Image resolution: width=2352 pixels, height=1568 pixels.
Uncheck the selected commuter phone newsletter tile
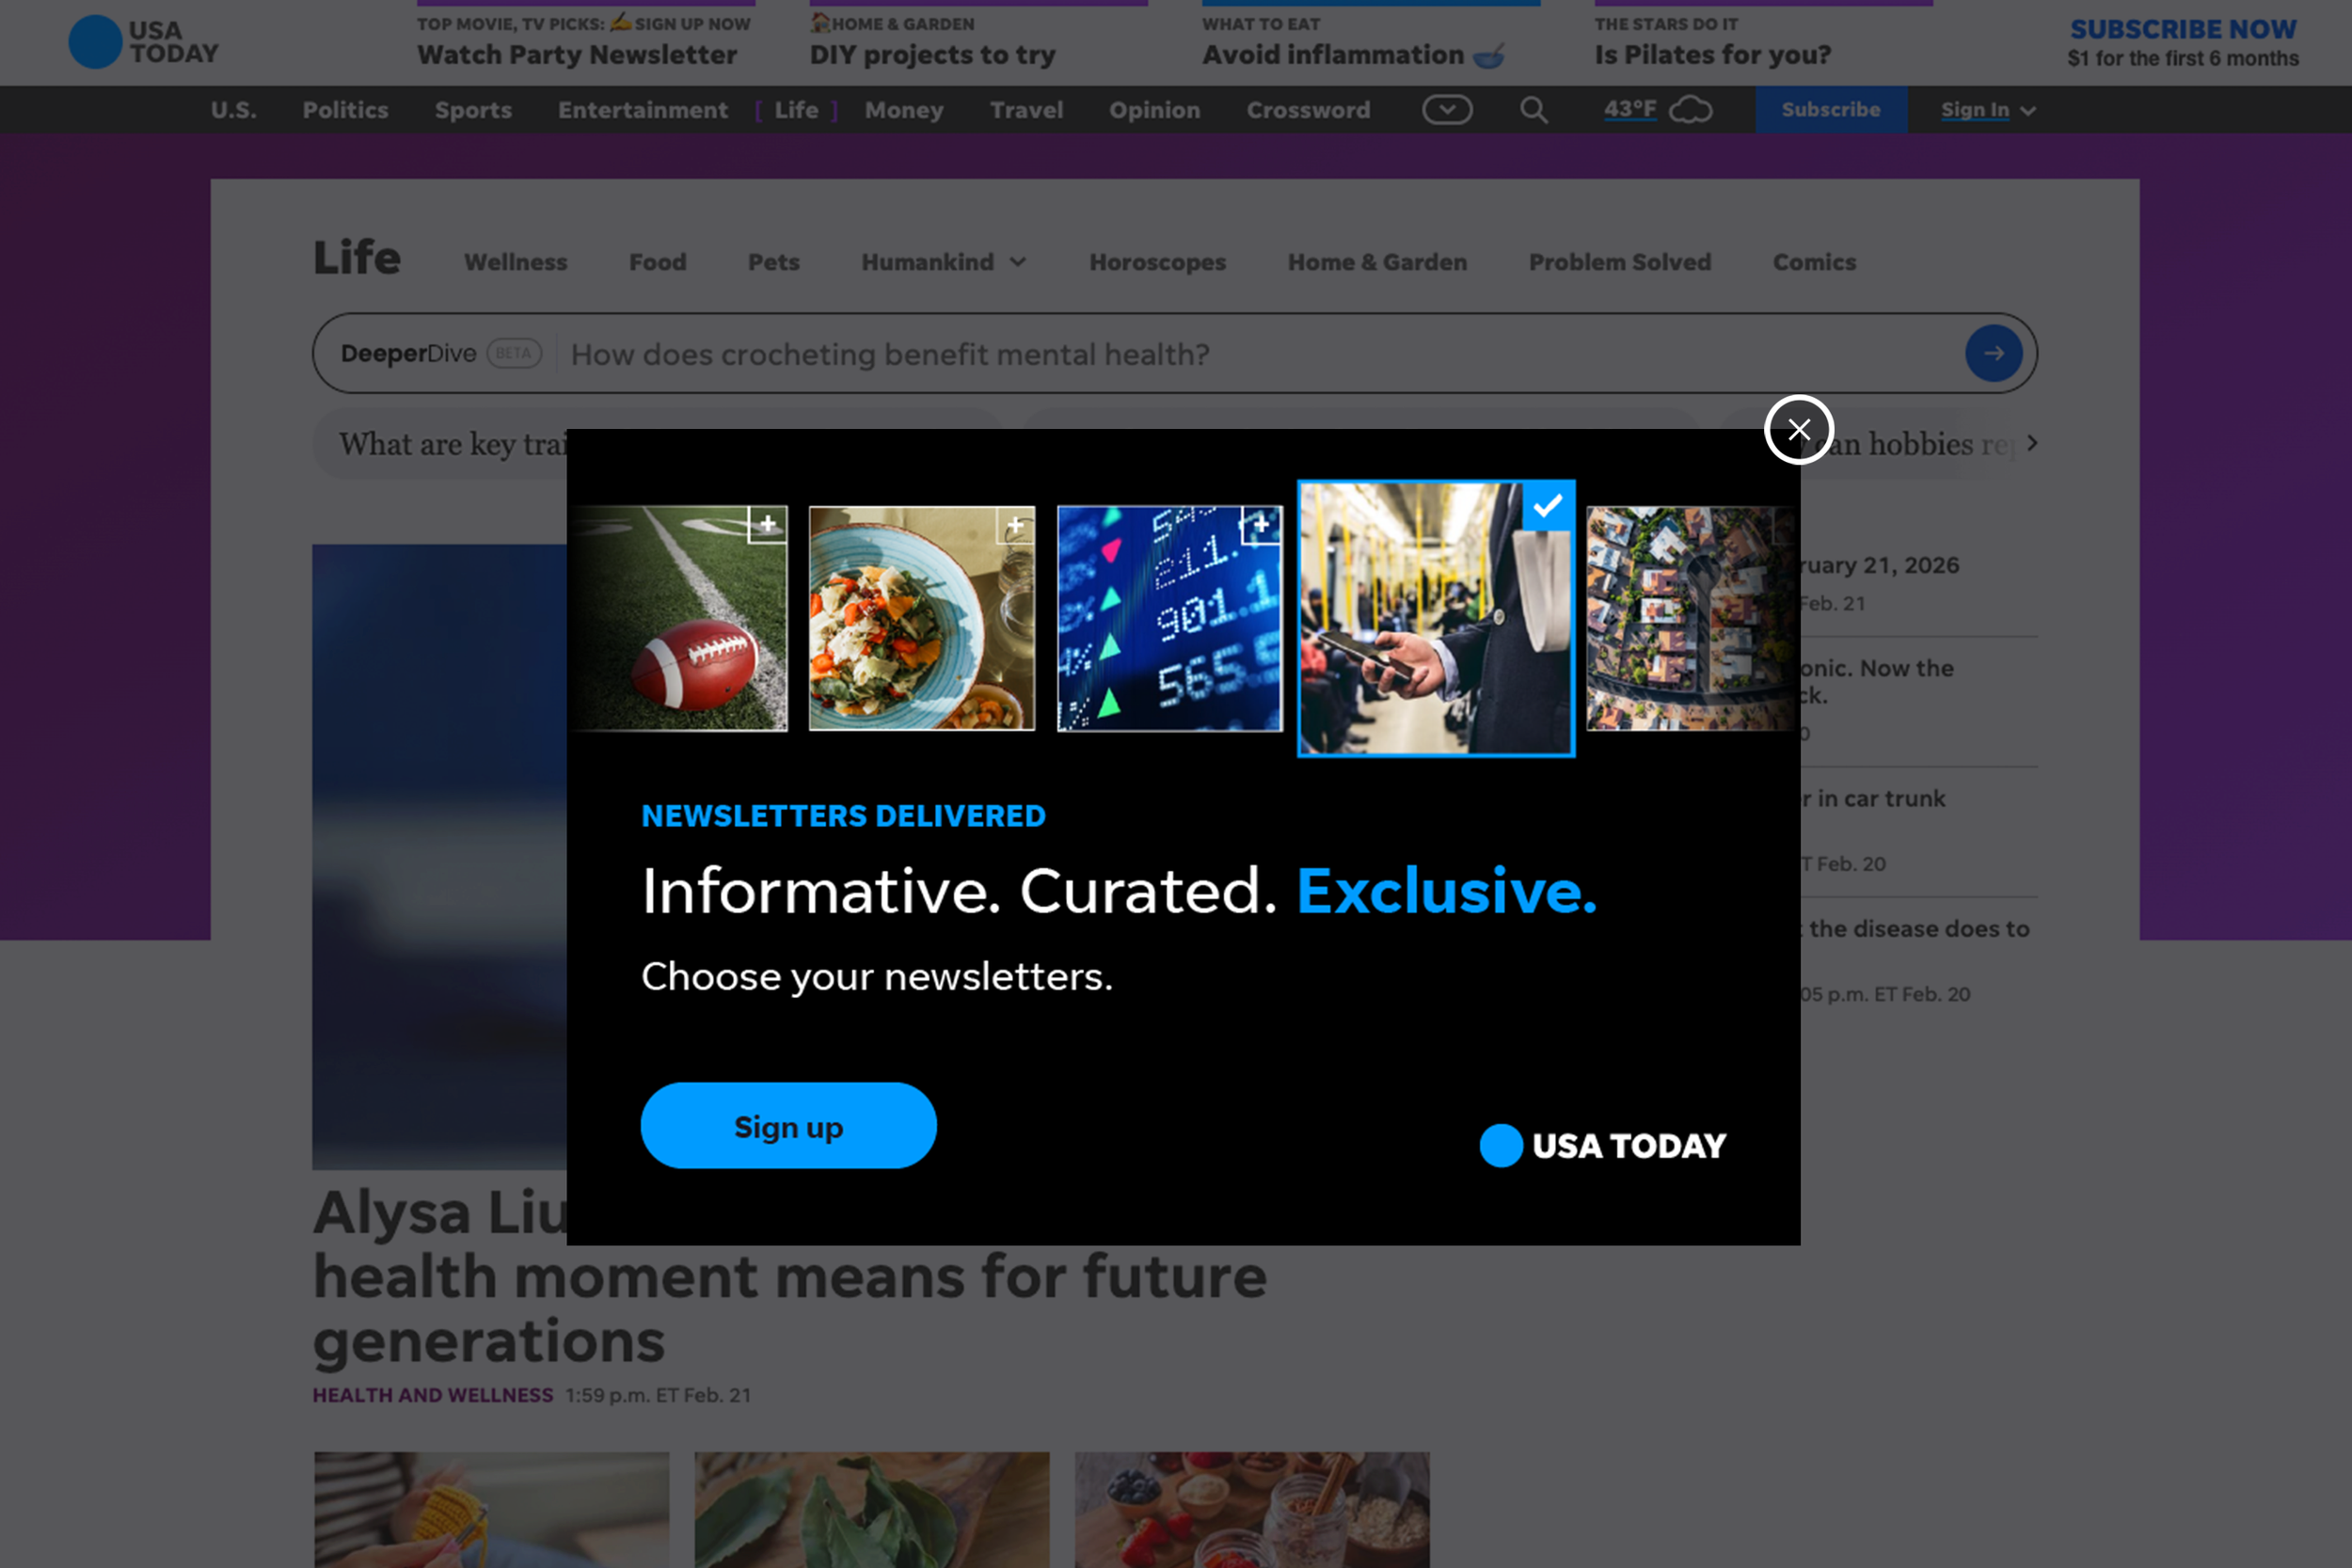[1547, 506]
